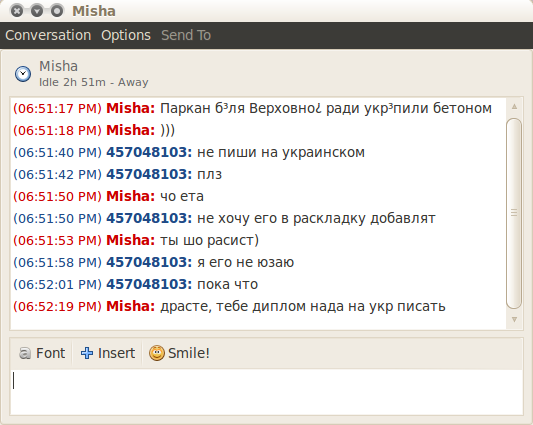The width and height of the screenshot is (533, 425).
Task: Maximize the Misha chat window
Action: [x=57, y=11]
